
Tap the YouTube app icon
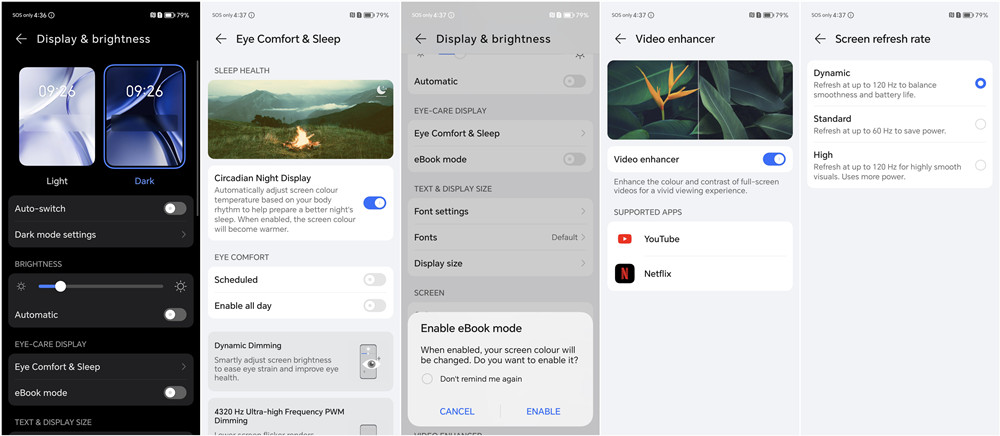click(x=624, y=239)
